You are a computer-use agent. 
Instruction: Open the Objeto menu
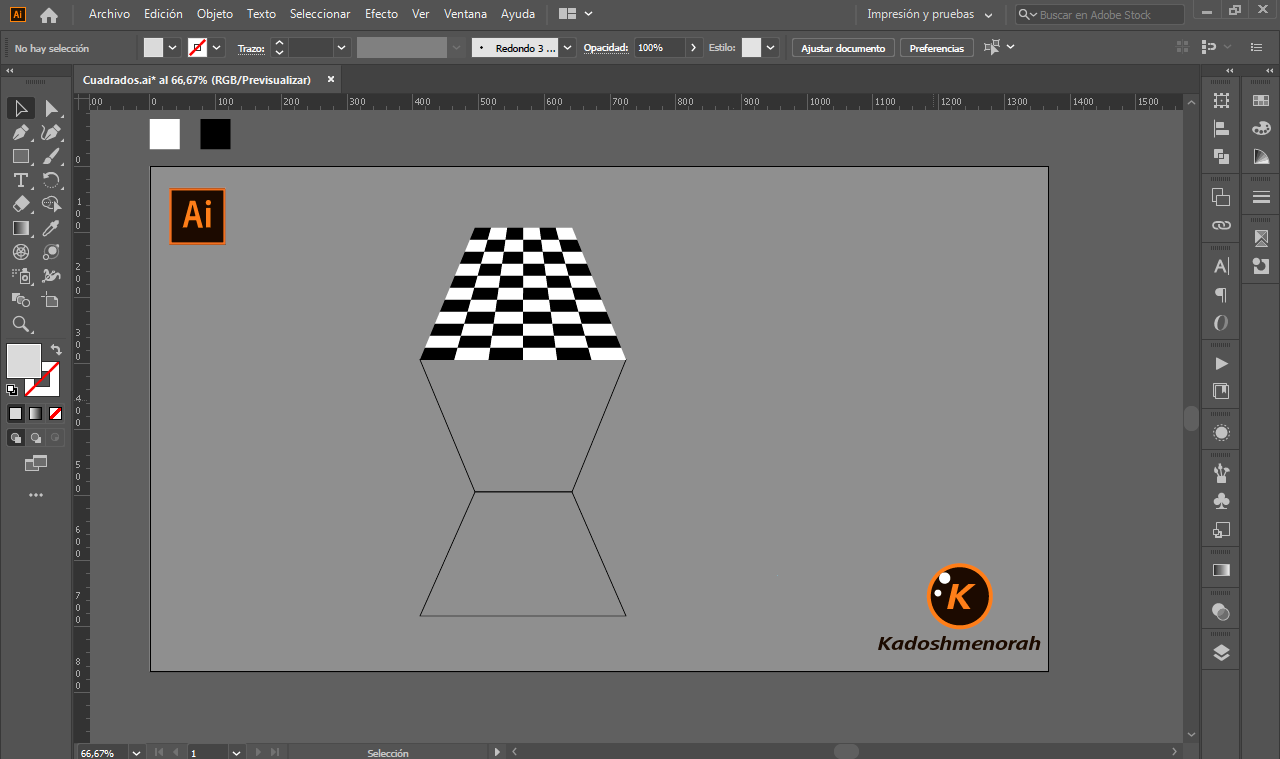point(215,14)
